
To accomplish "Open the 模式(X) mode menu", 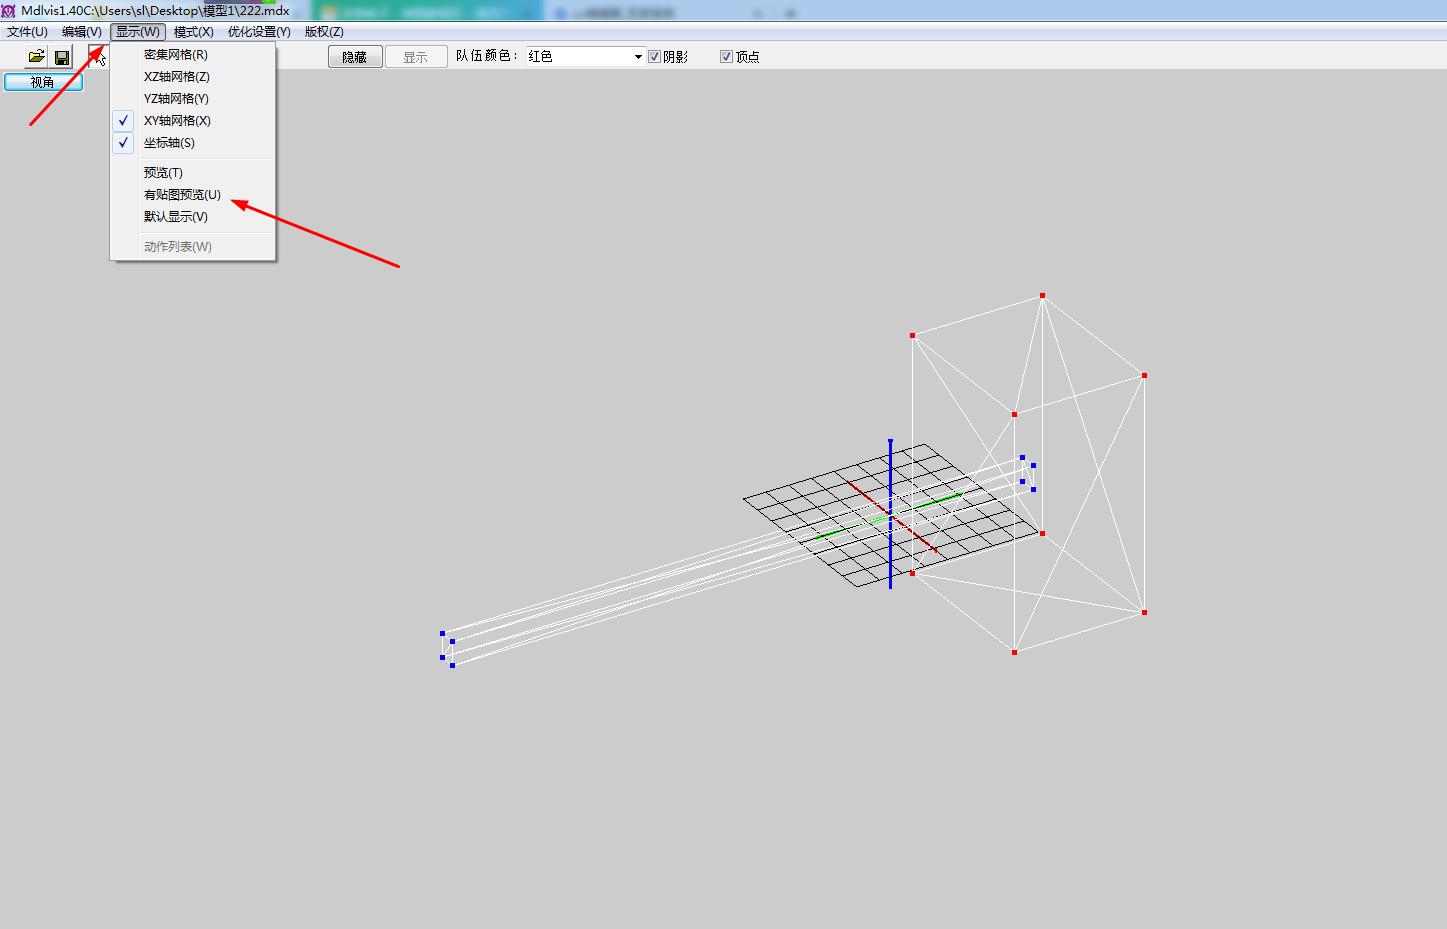I will tap(193, 32).
